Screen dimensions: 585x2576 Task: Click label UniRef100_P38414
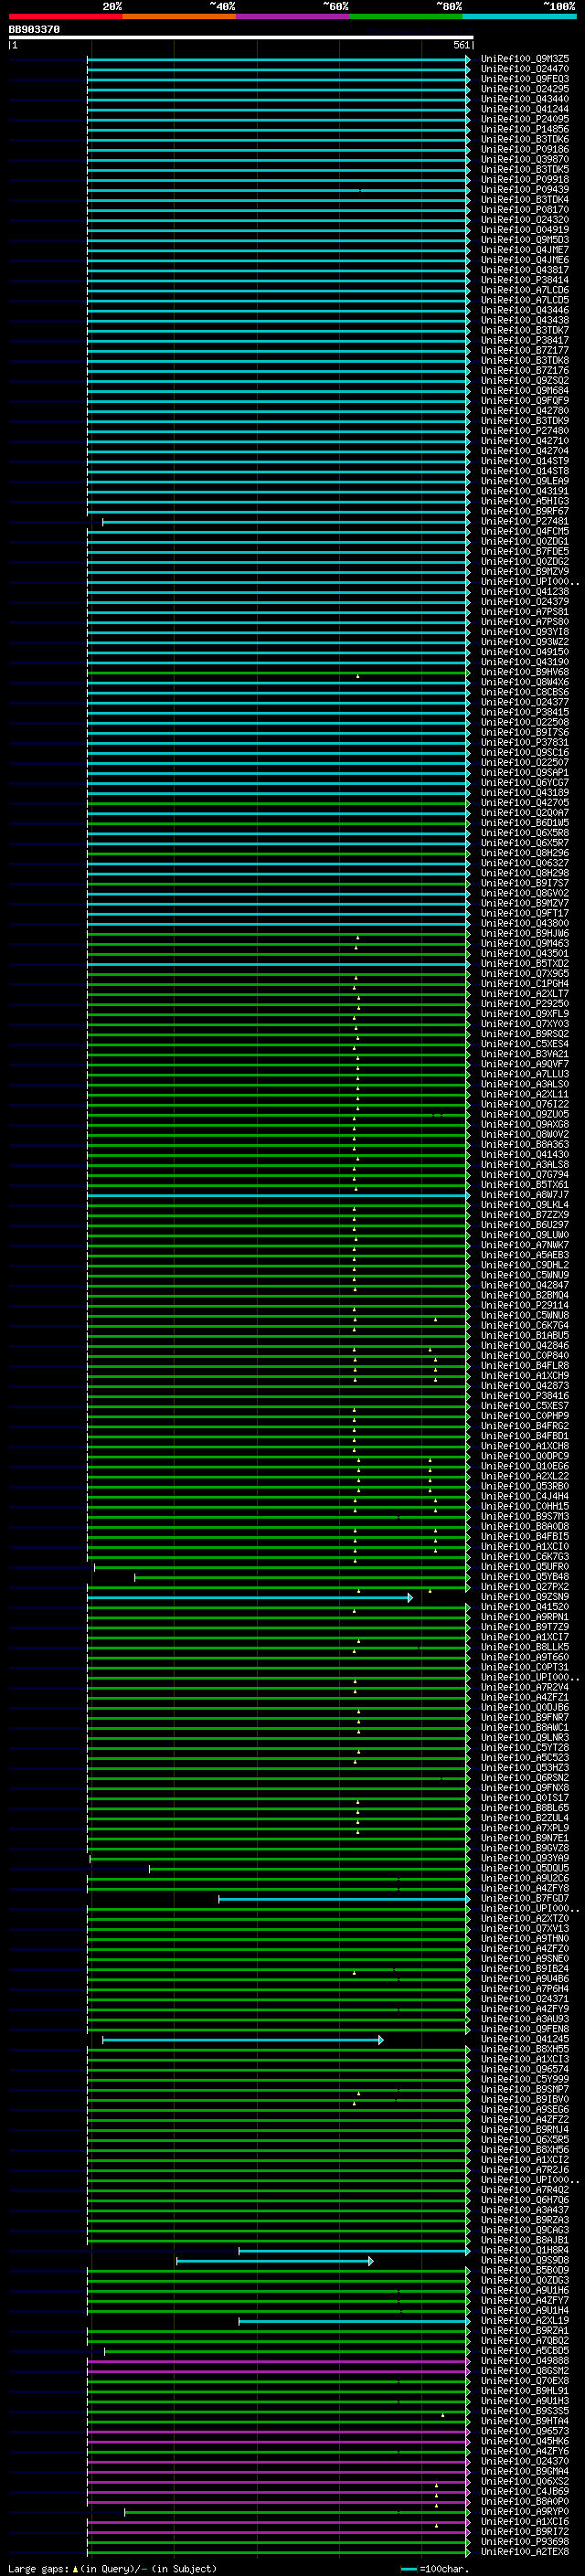pos(525,280)
